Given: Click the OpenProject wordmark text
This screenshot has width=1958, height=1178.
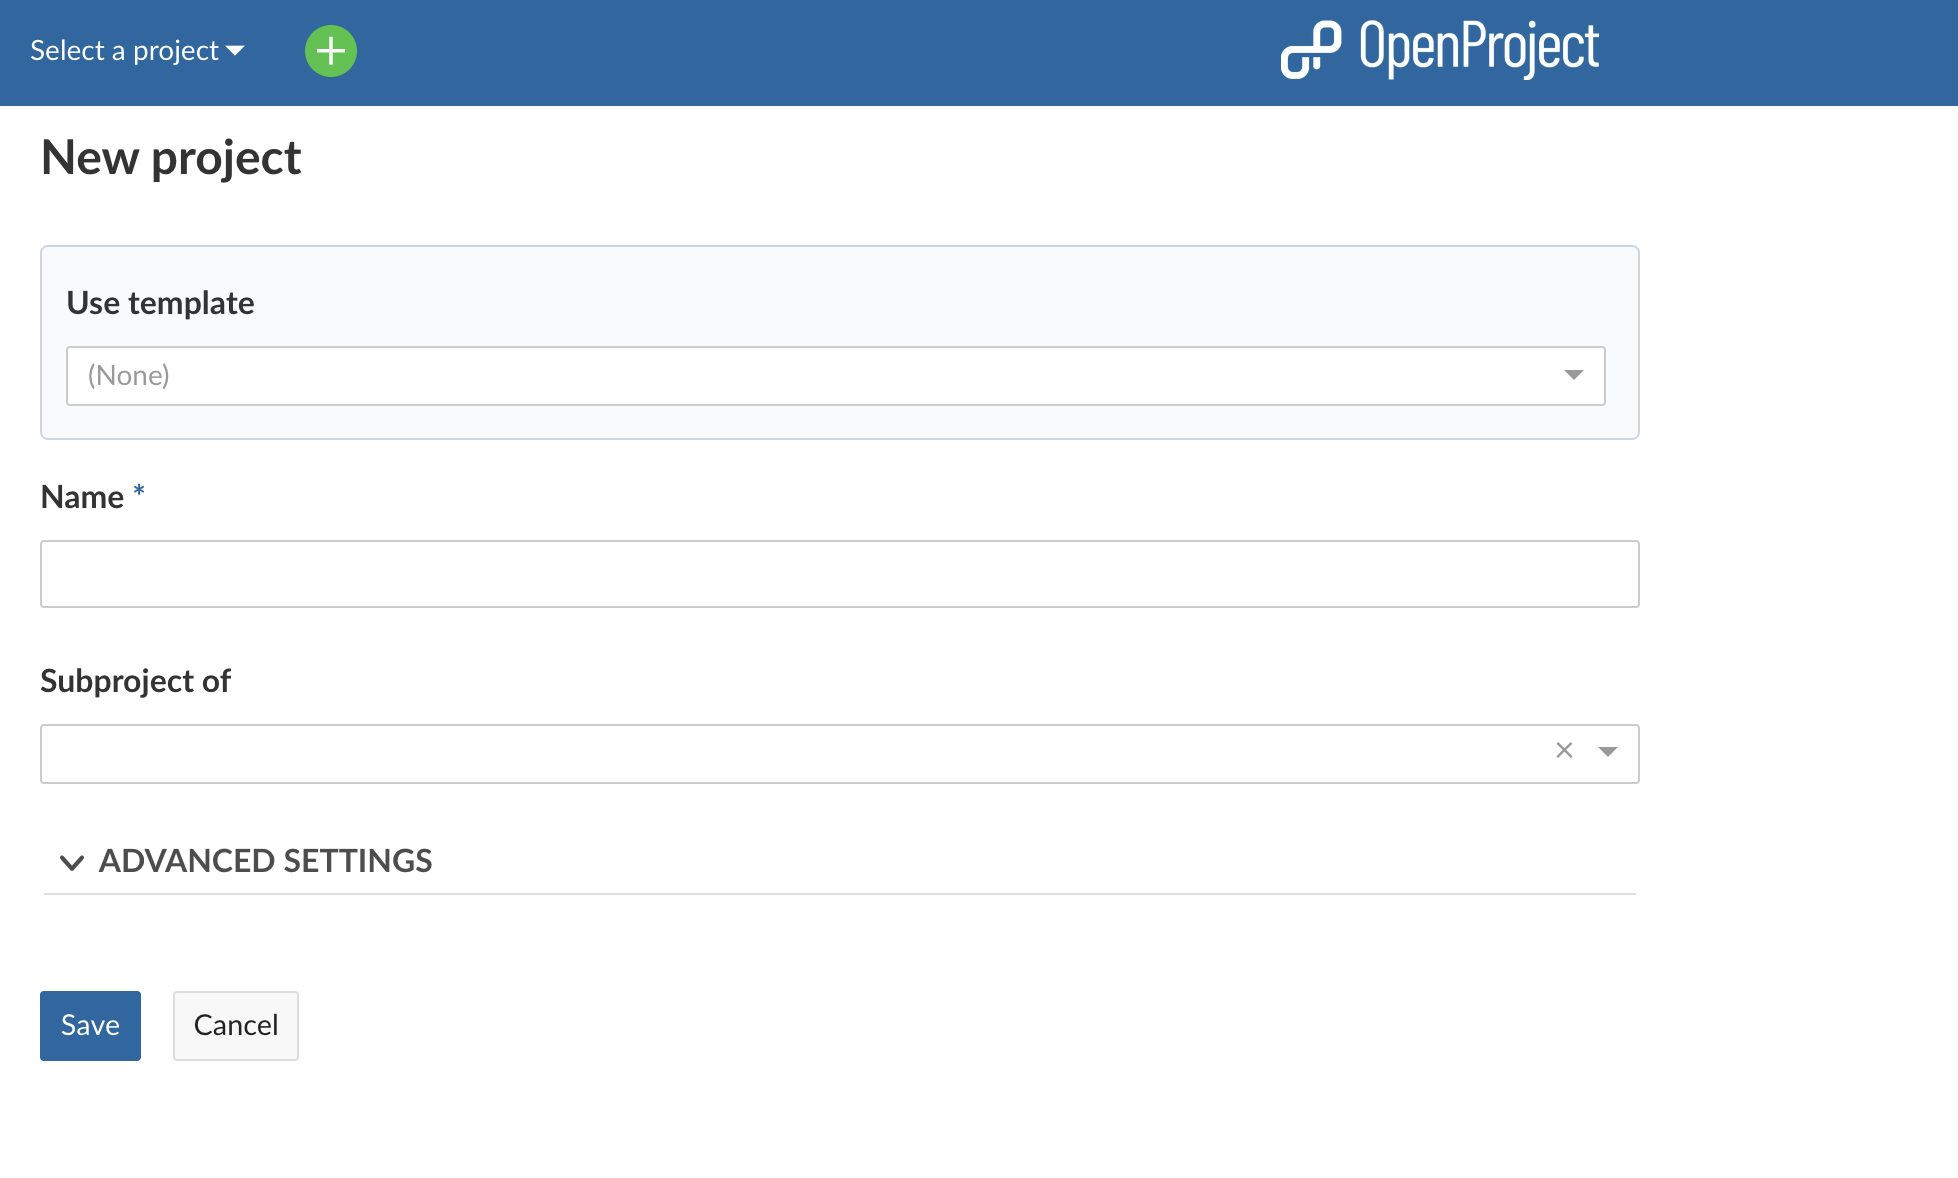Looking at the screenshot, I should pos(1478,48).
